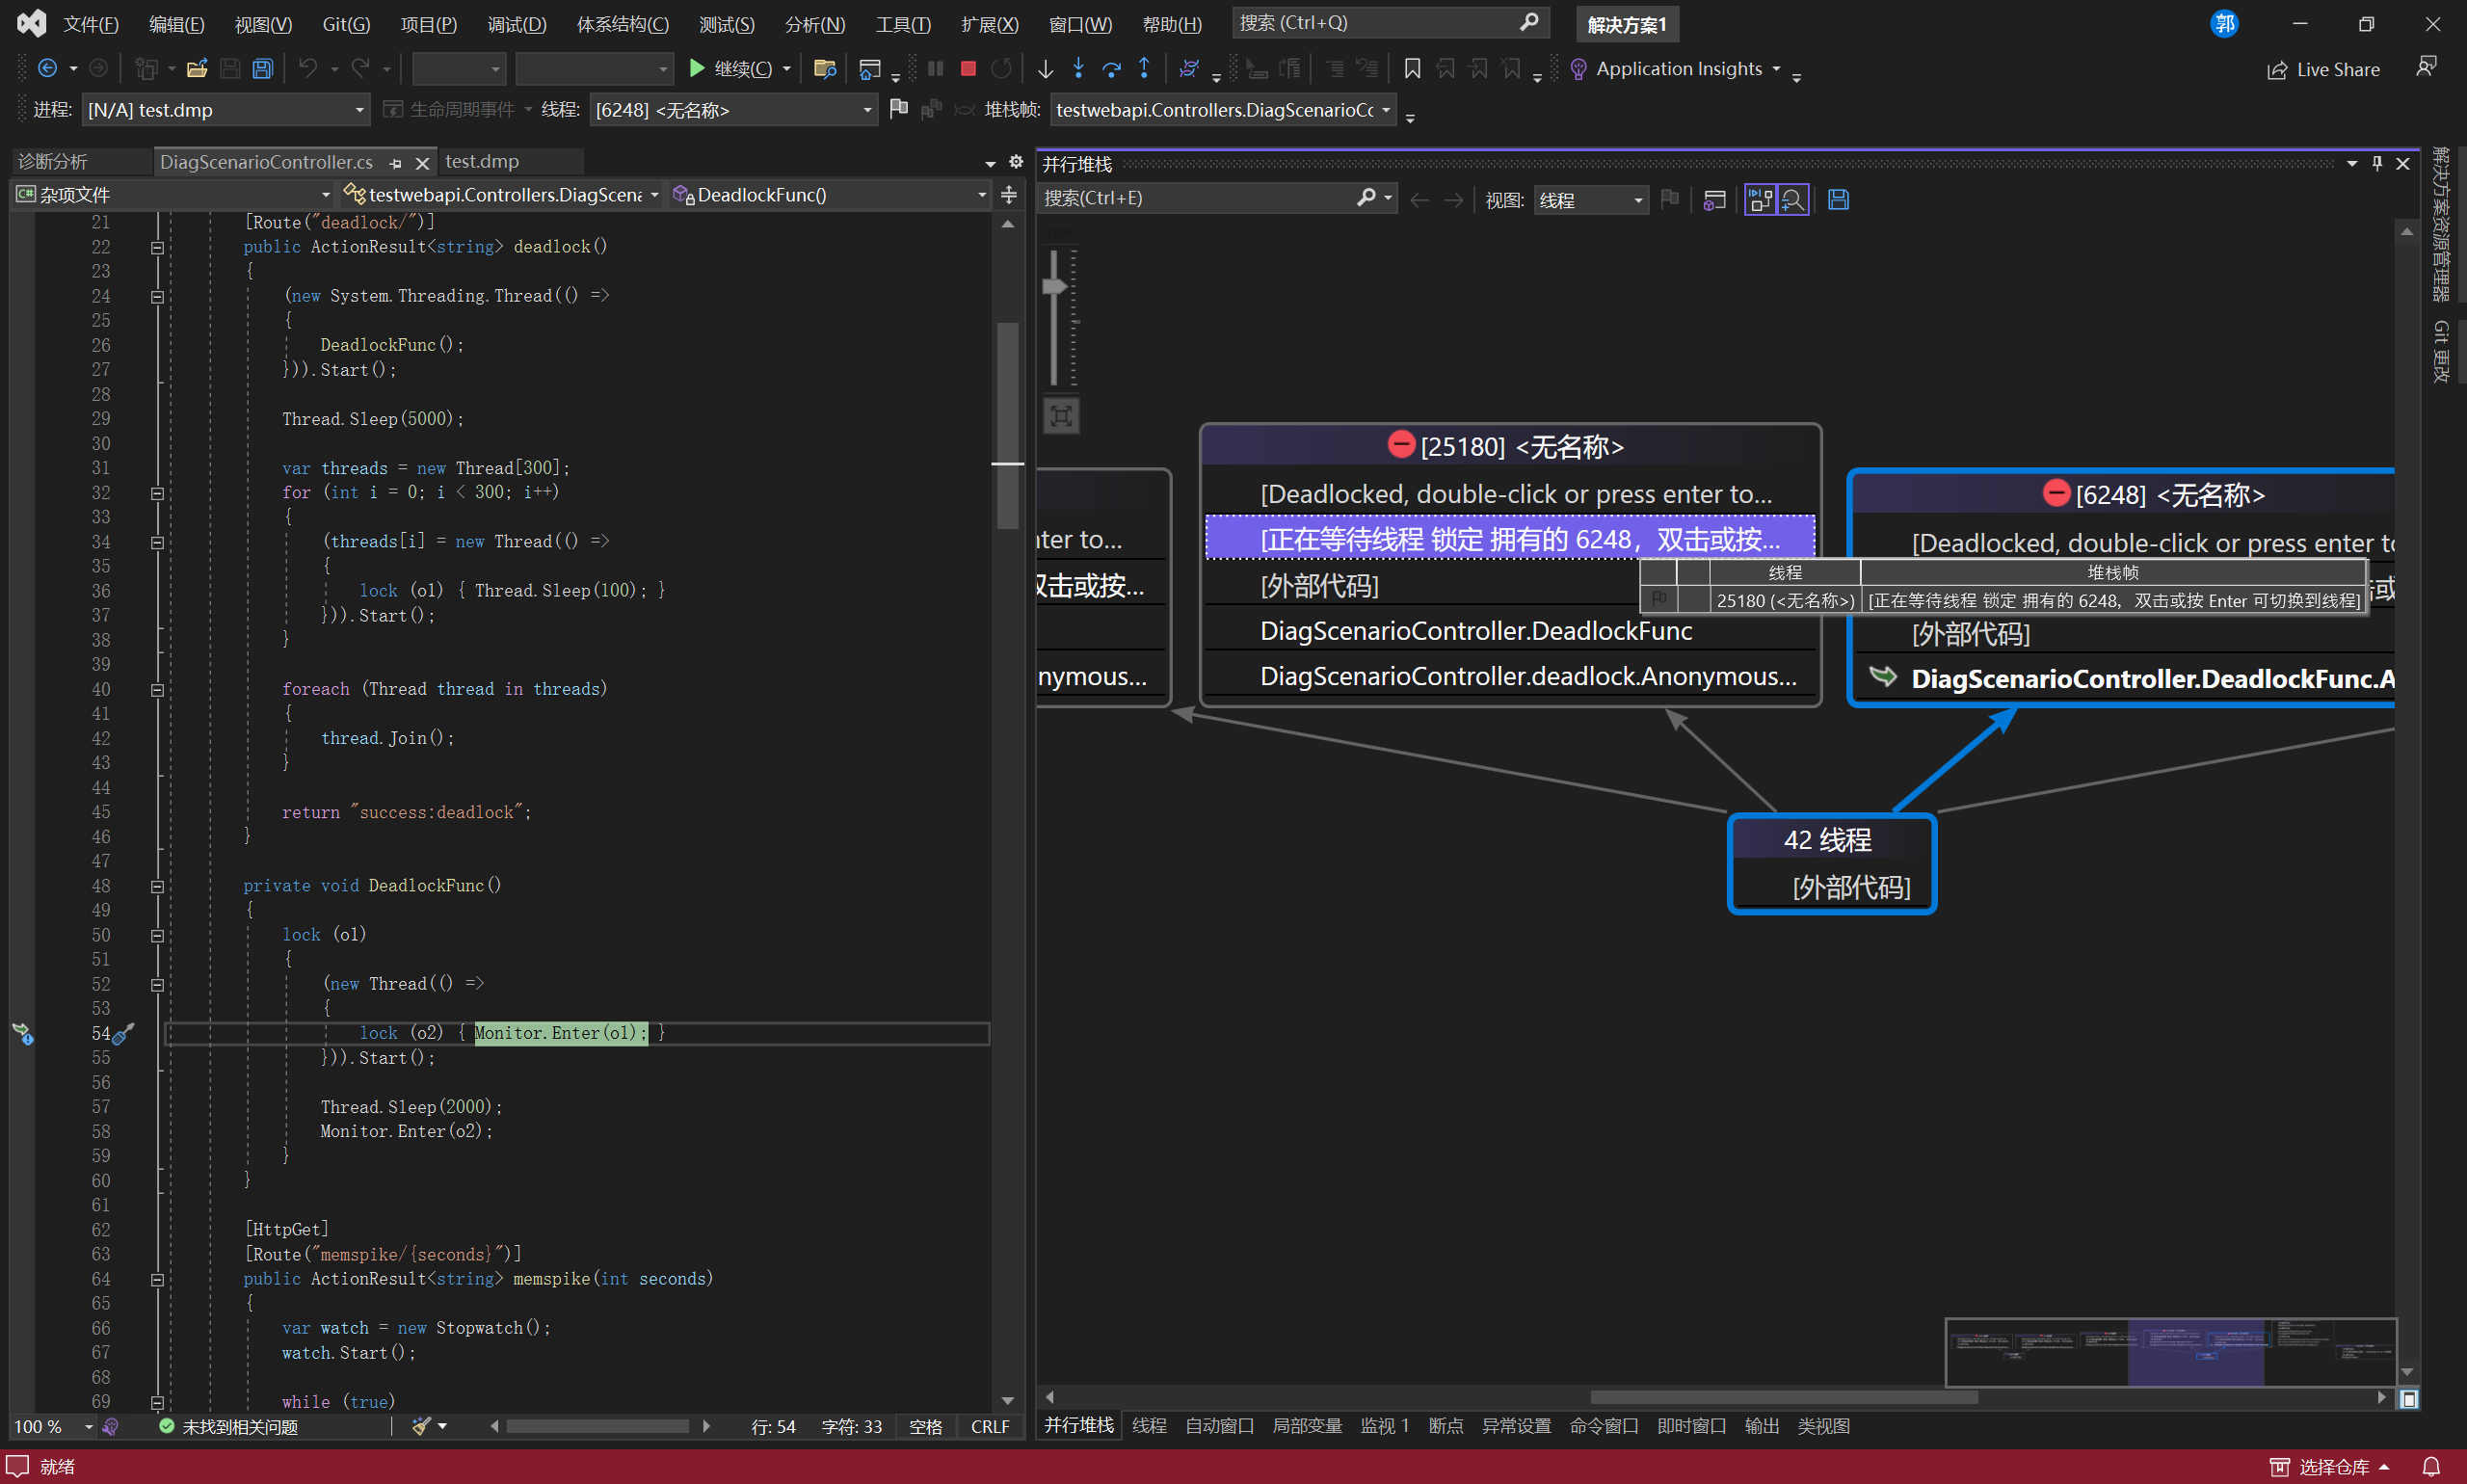Save parallel stacks diagram disk icon
2467x1484 pixels.
pyautogui.click(x=1838, y=200)
